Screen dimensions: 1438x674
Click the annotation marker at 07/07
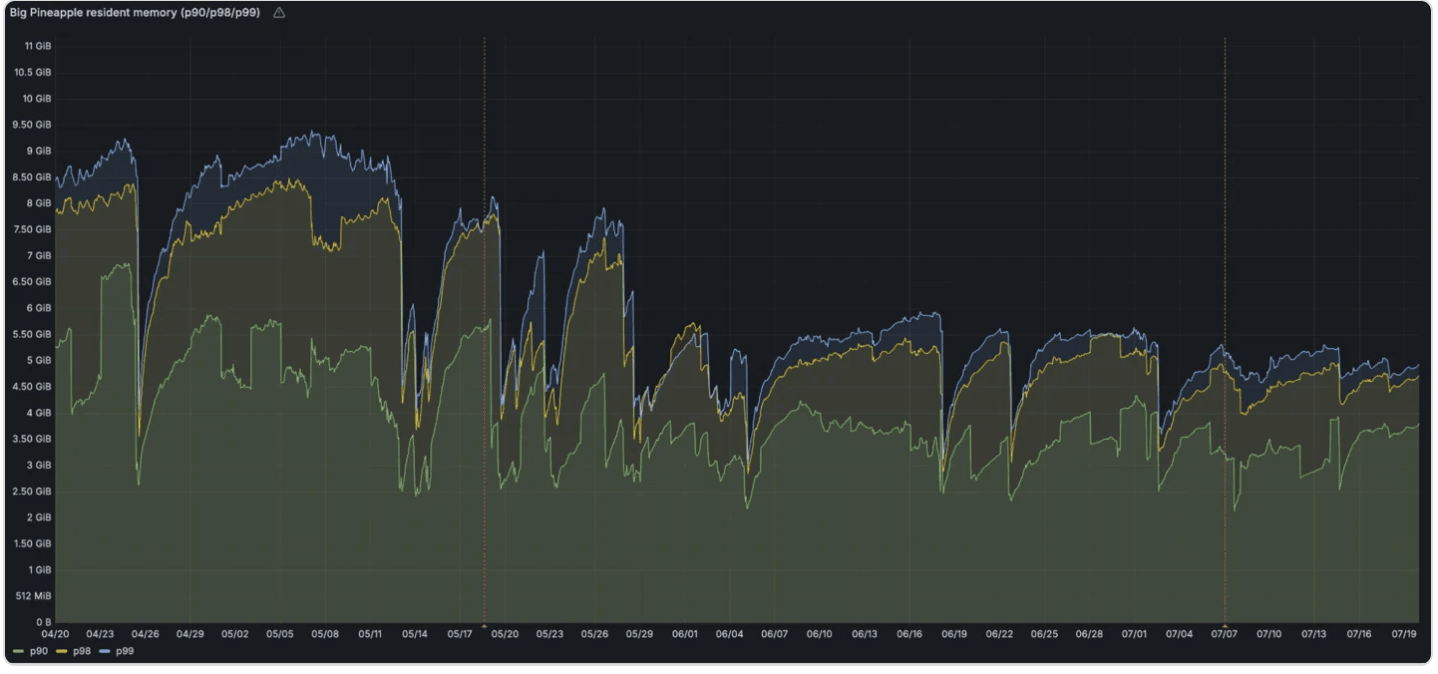point(1225,624)
